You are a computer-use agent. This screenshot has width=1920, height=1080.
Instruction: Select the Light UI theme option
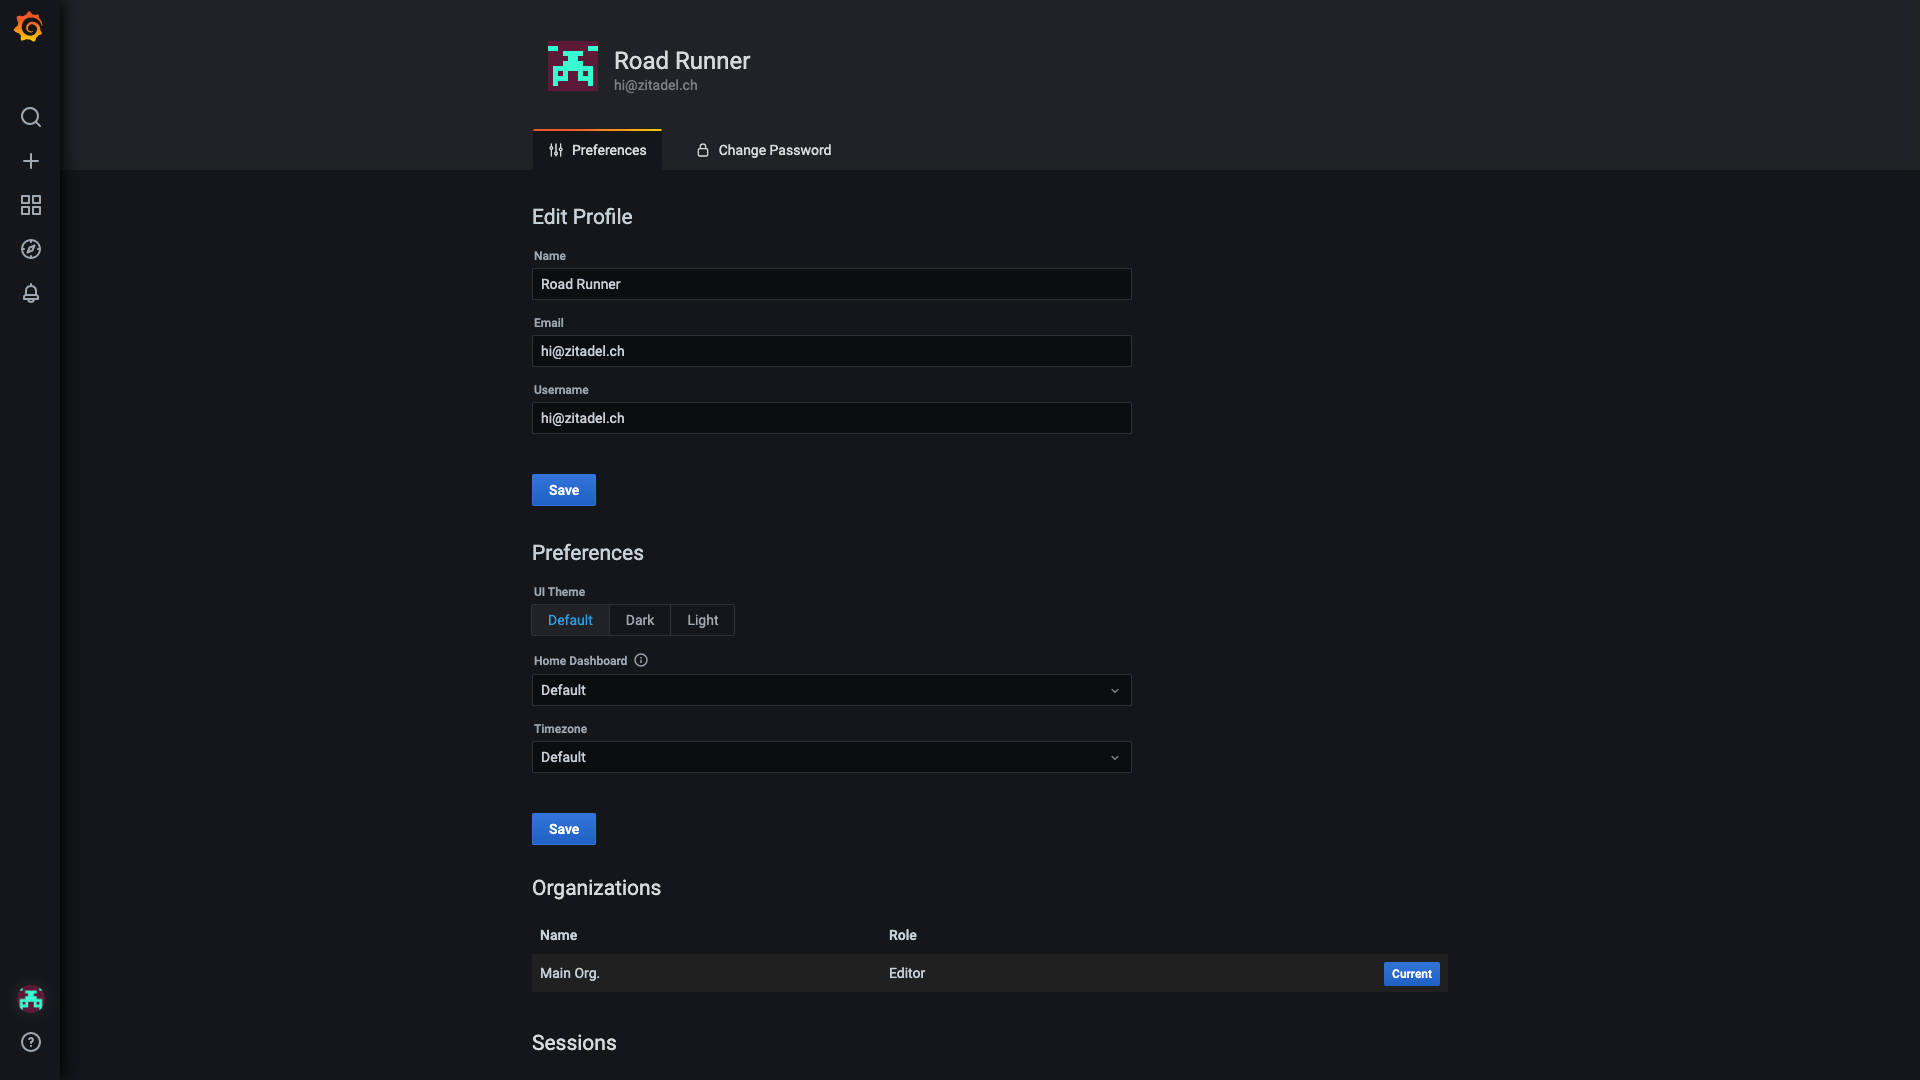click(702, 620)
